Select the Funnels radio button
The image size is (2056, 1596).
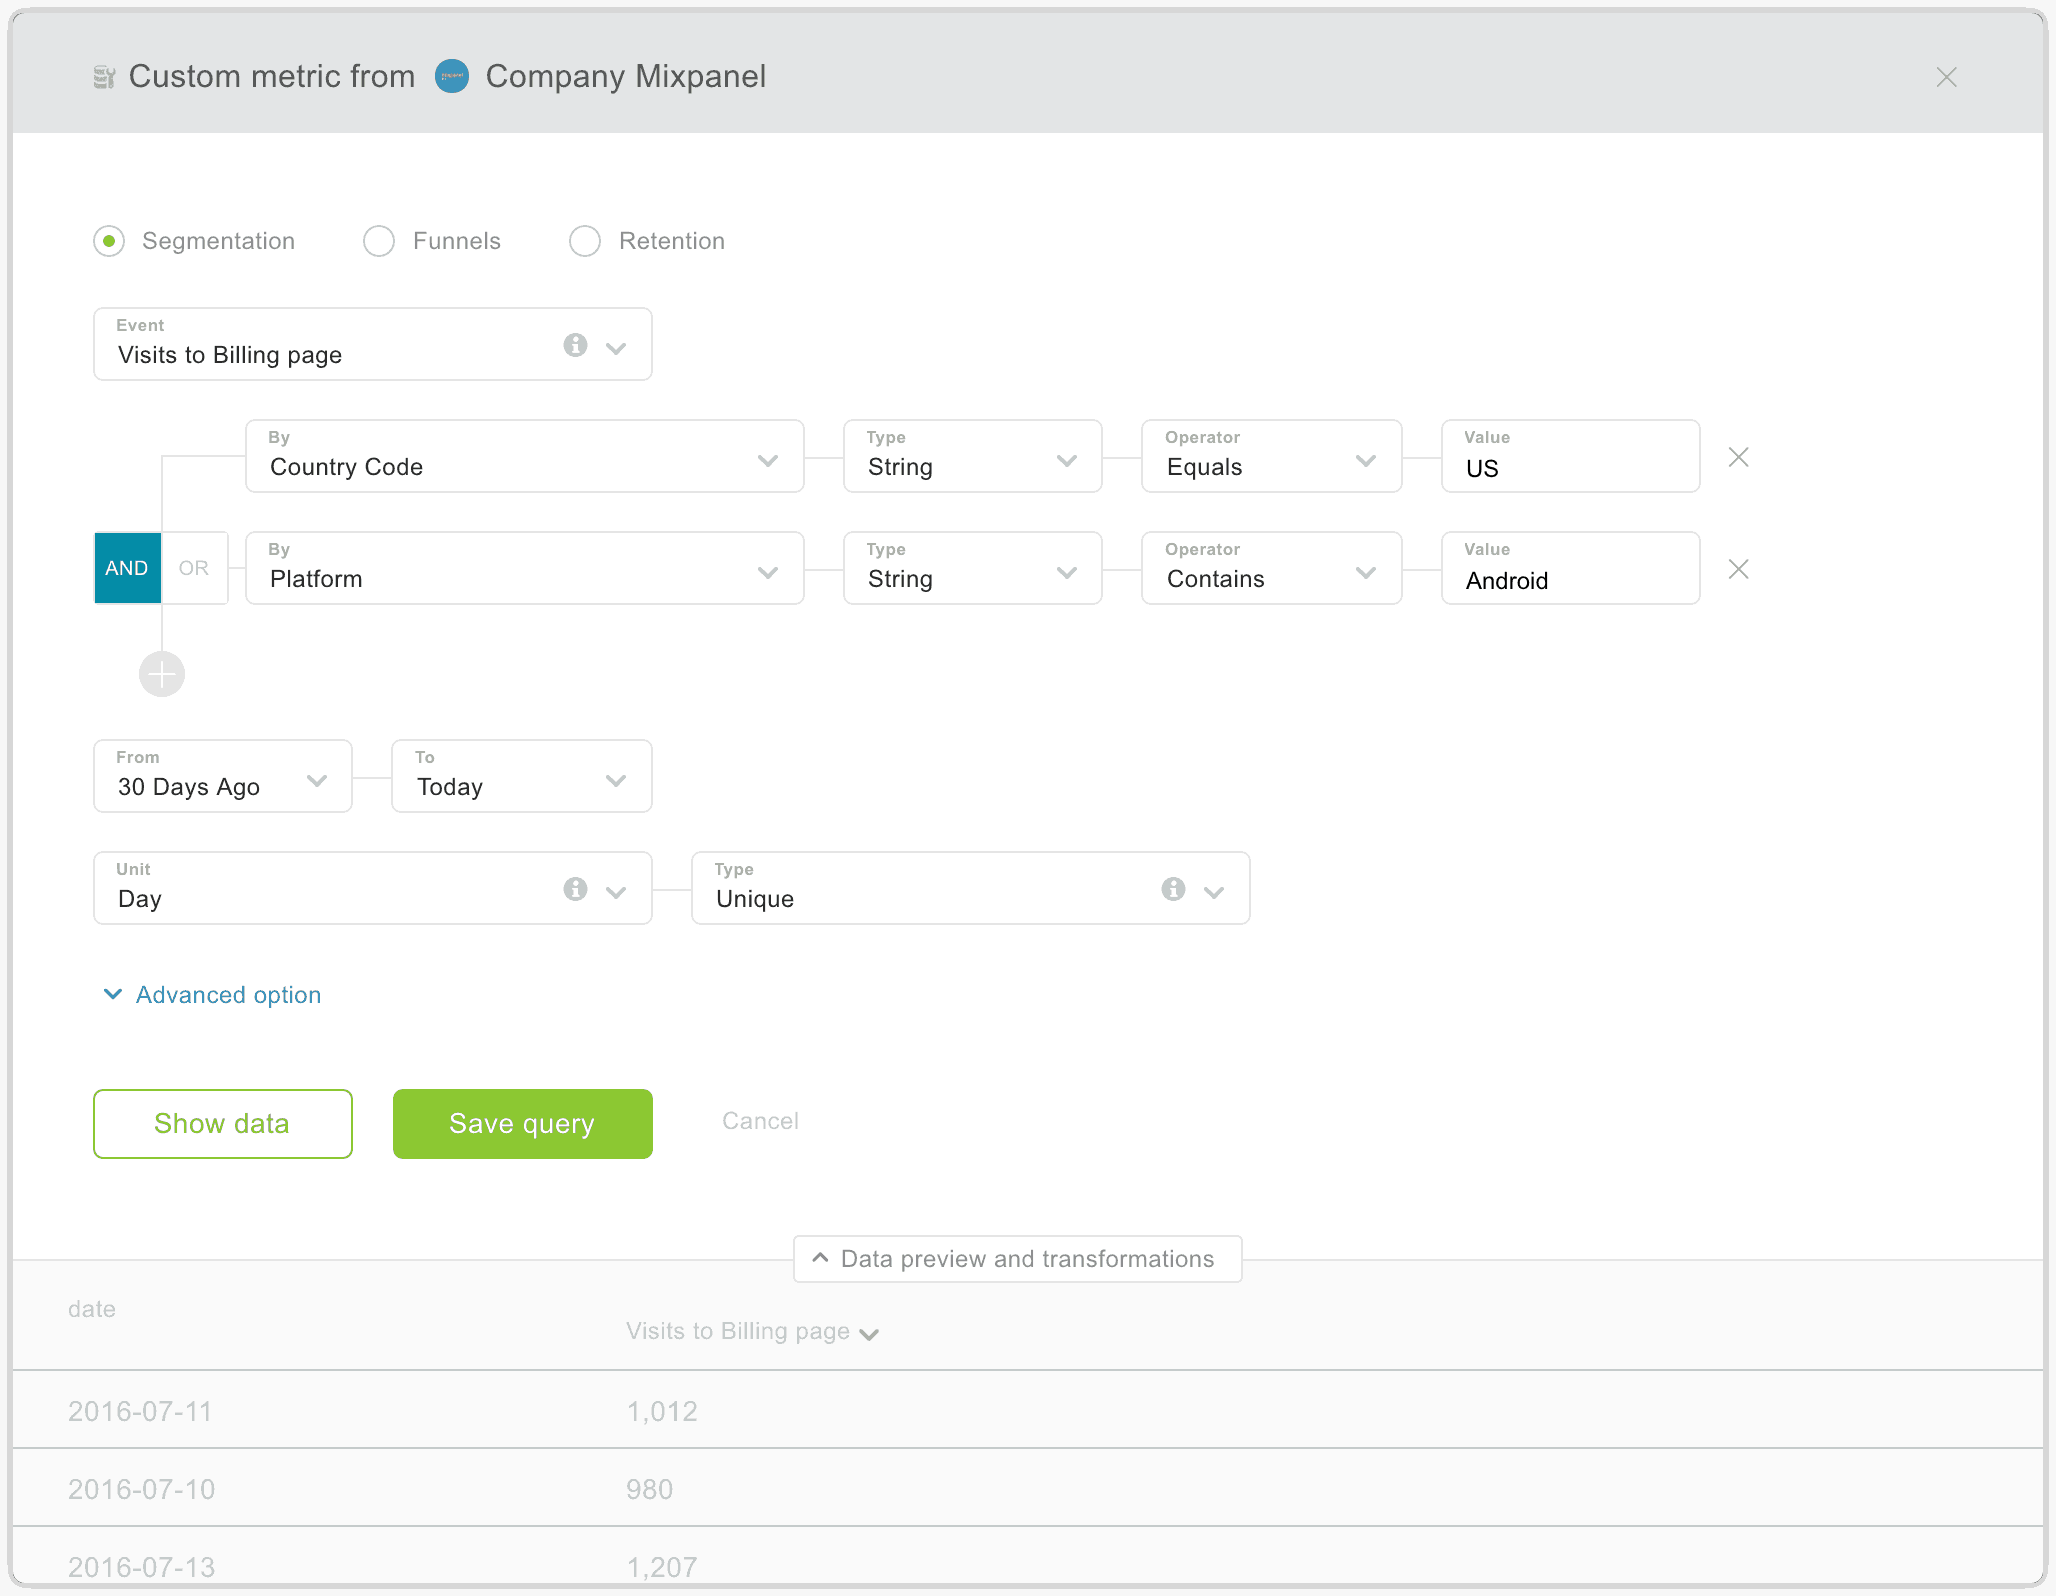379,241
